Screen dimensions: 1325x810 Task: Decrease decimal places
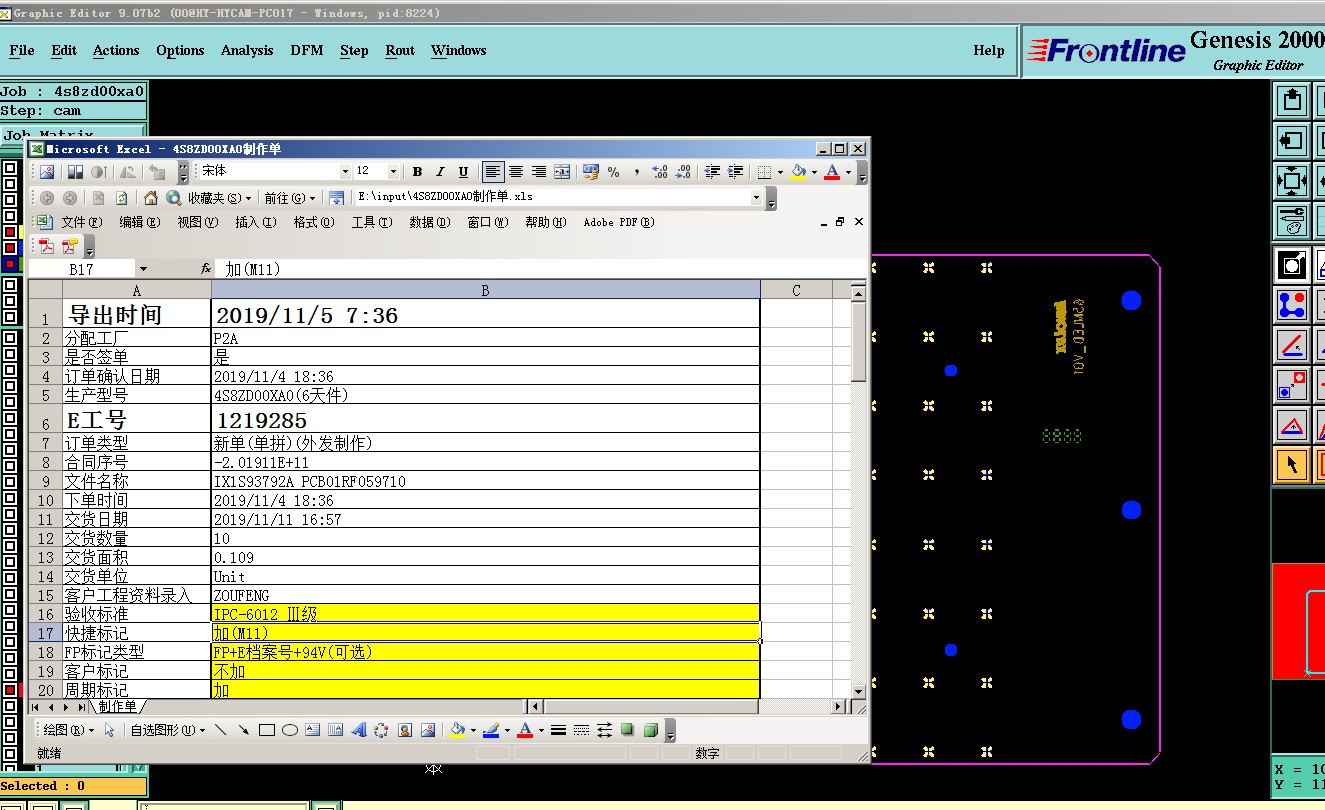[x=683, y=172]
